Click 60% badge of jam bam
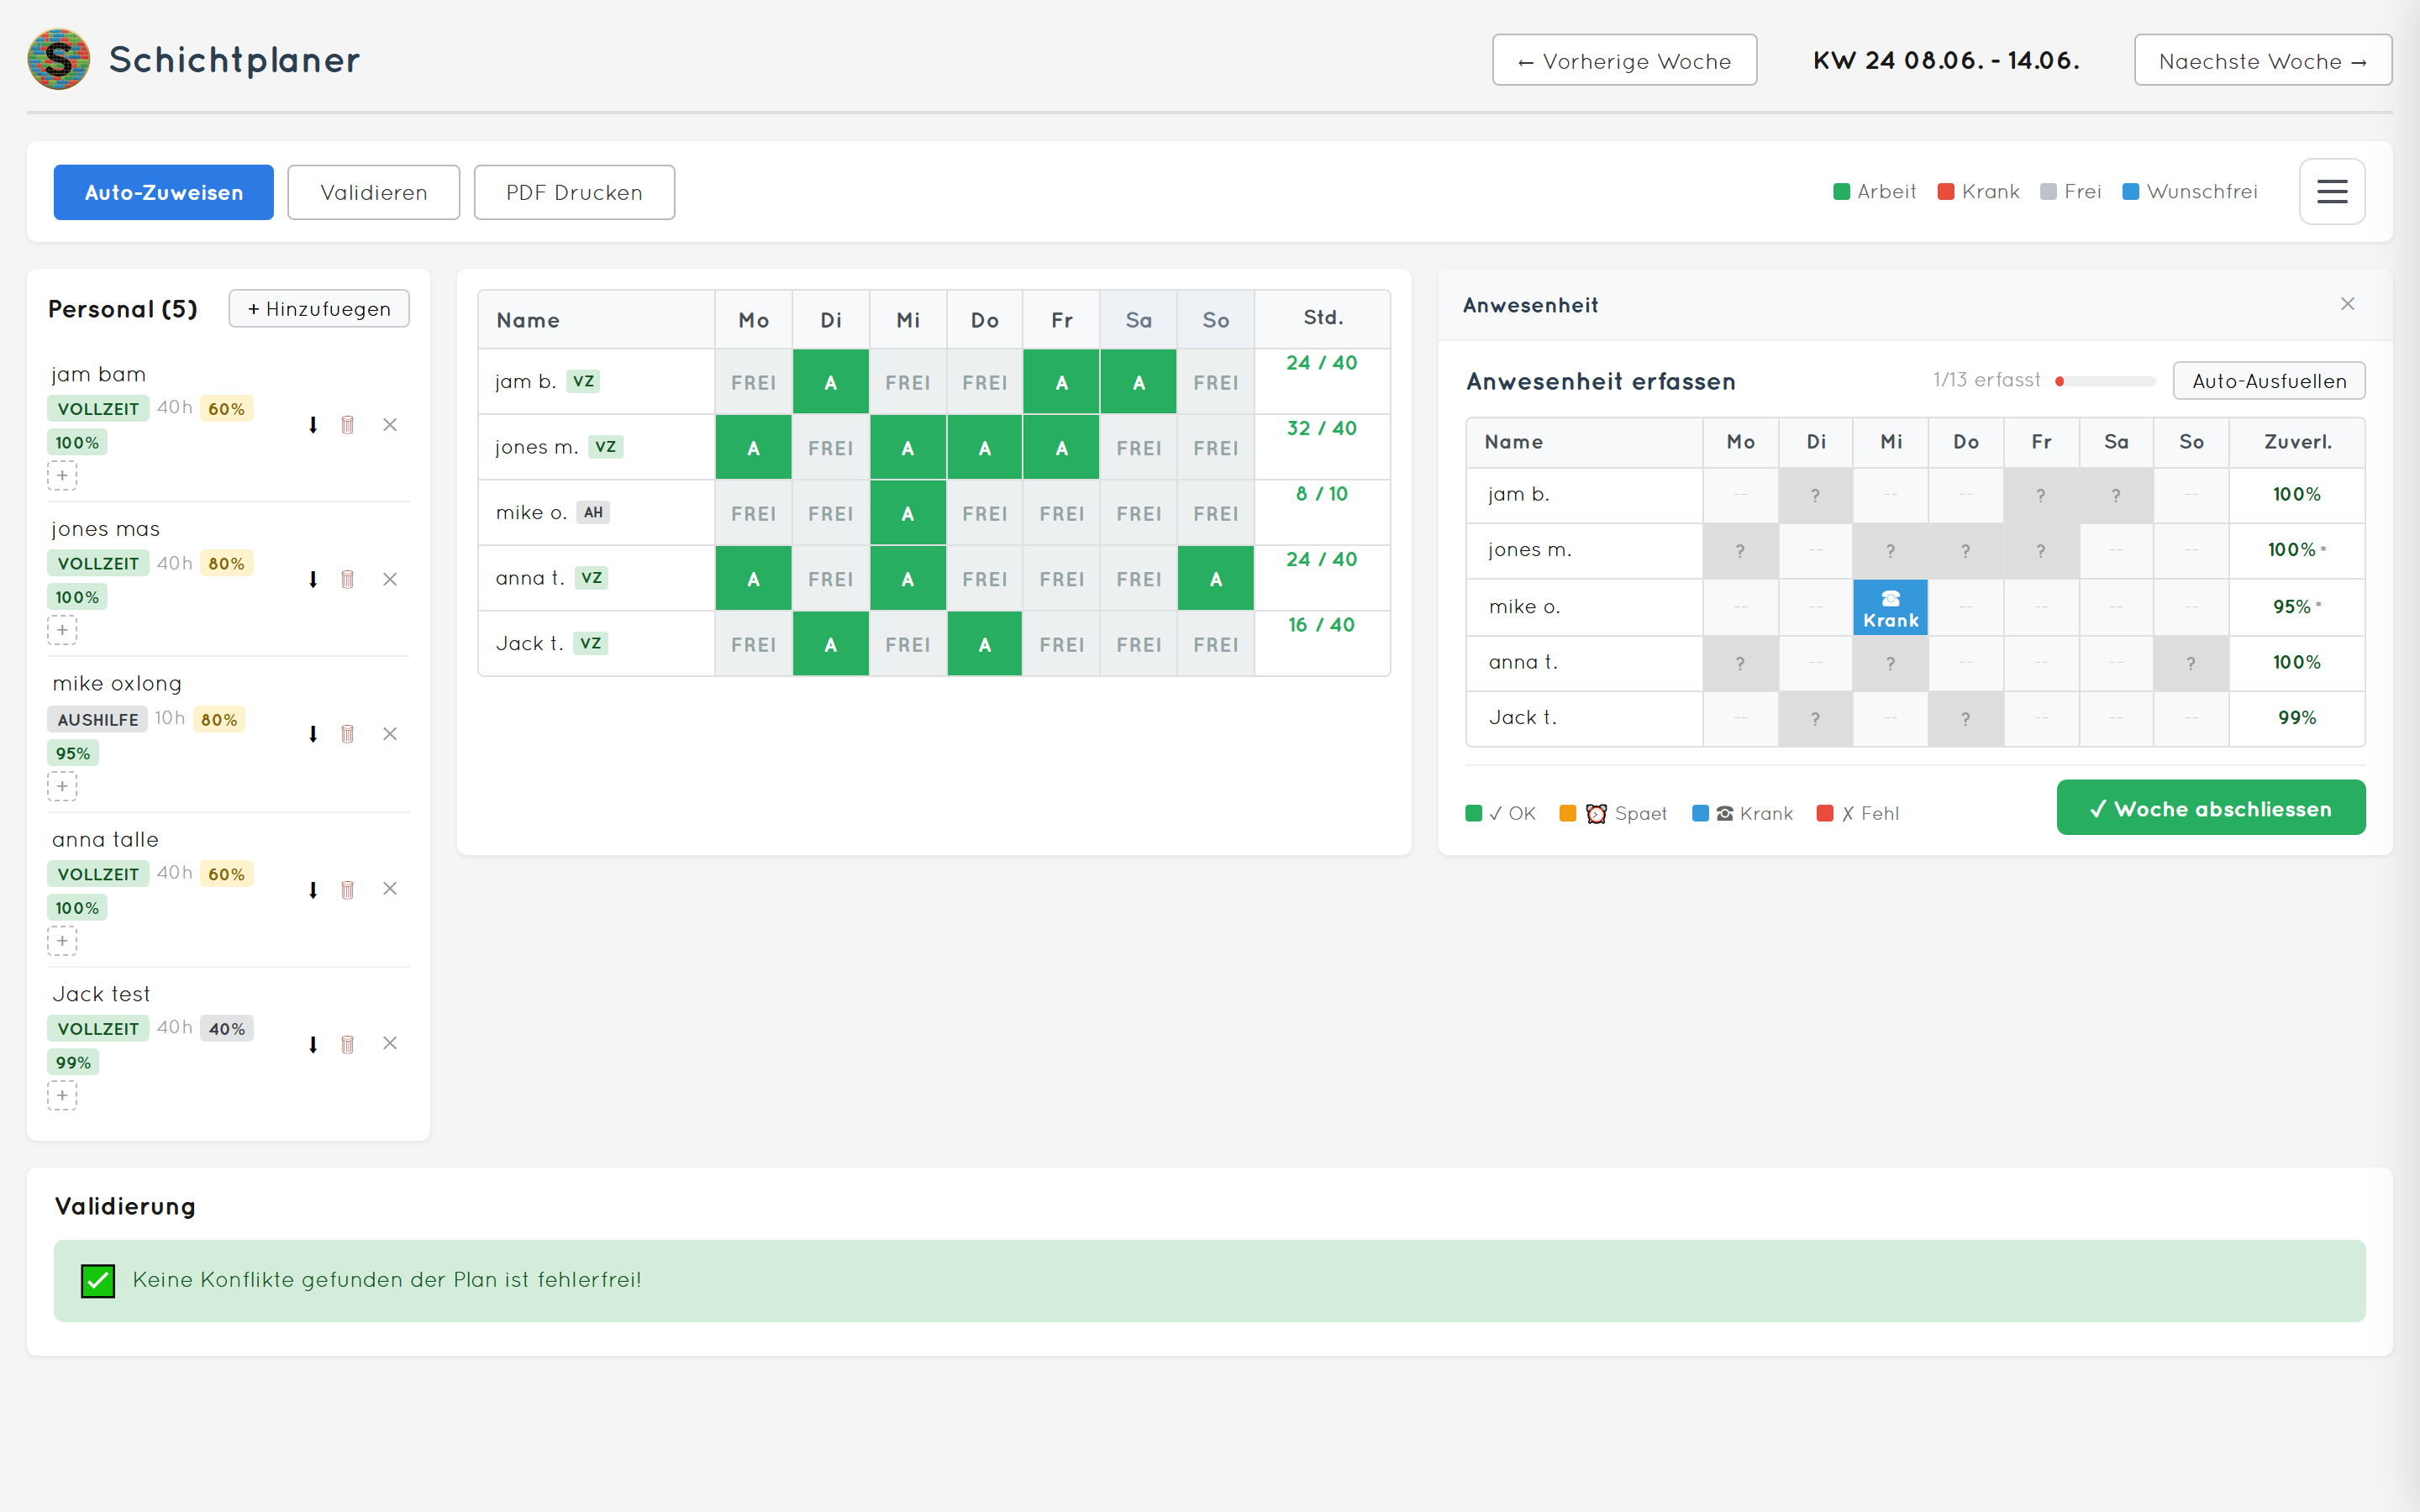This screenshot has height=1512, width=2420. pyautogui.click(x=227, y=409)
